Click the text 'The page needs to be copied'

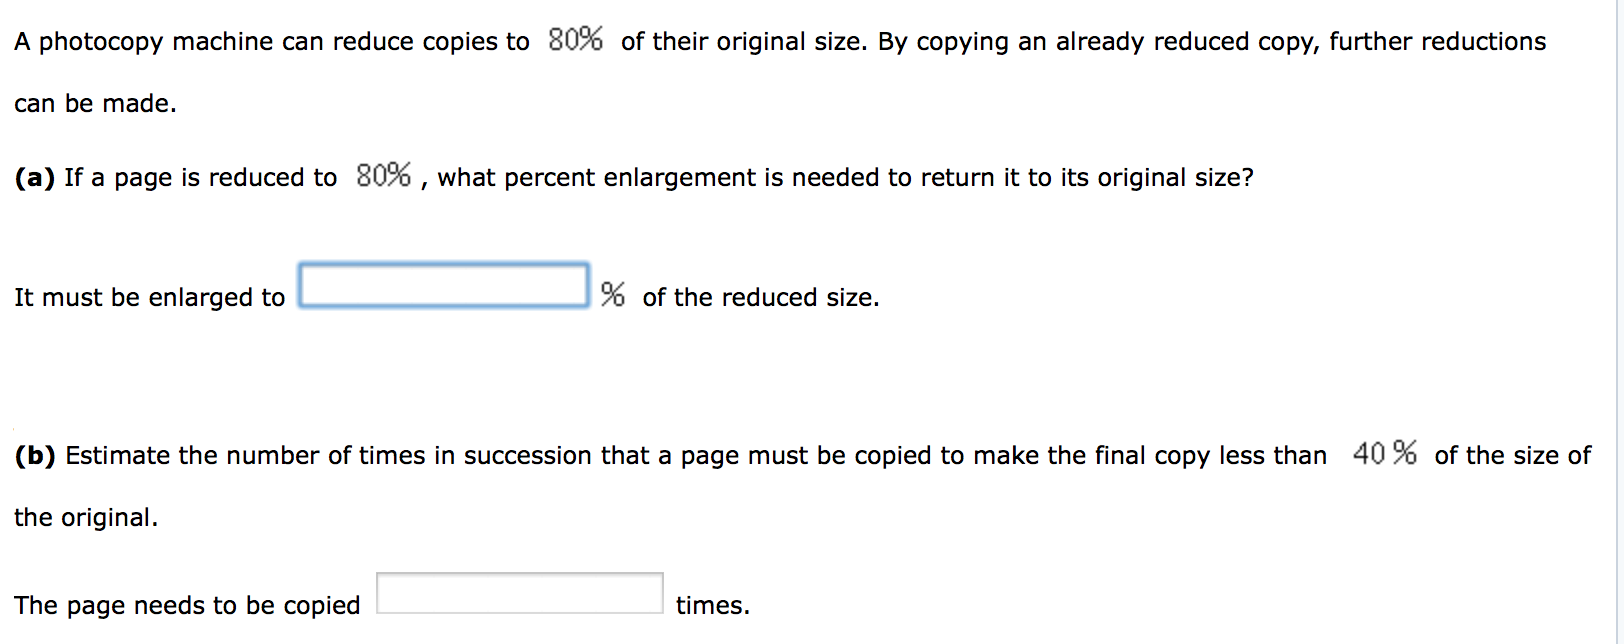188,604
